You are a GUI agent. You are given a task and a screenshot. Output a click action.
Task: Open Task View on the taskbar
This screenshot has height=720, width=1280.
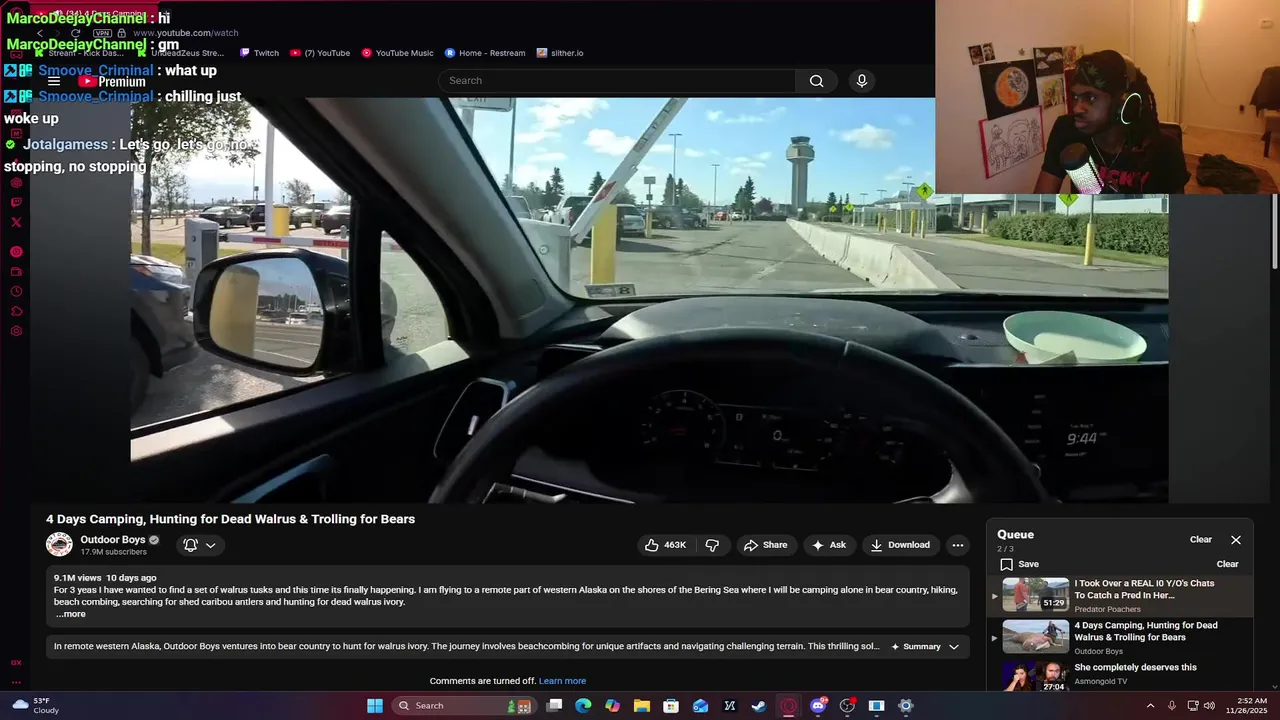(x=554, y=706)
